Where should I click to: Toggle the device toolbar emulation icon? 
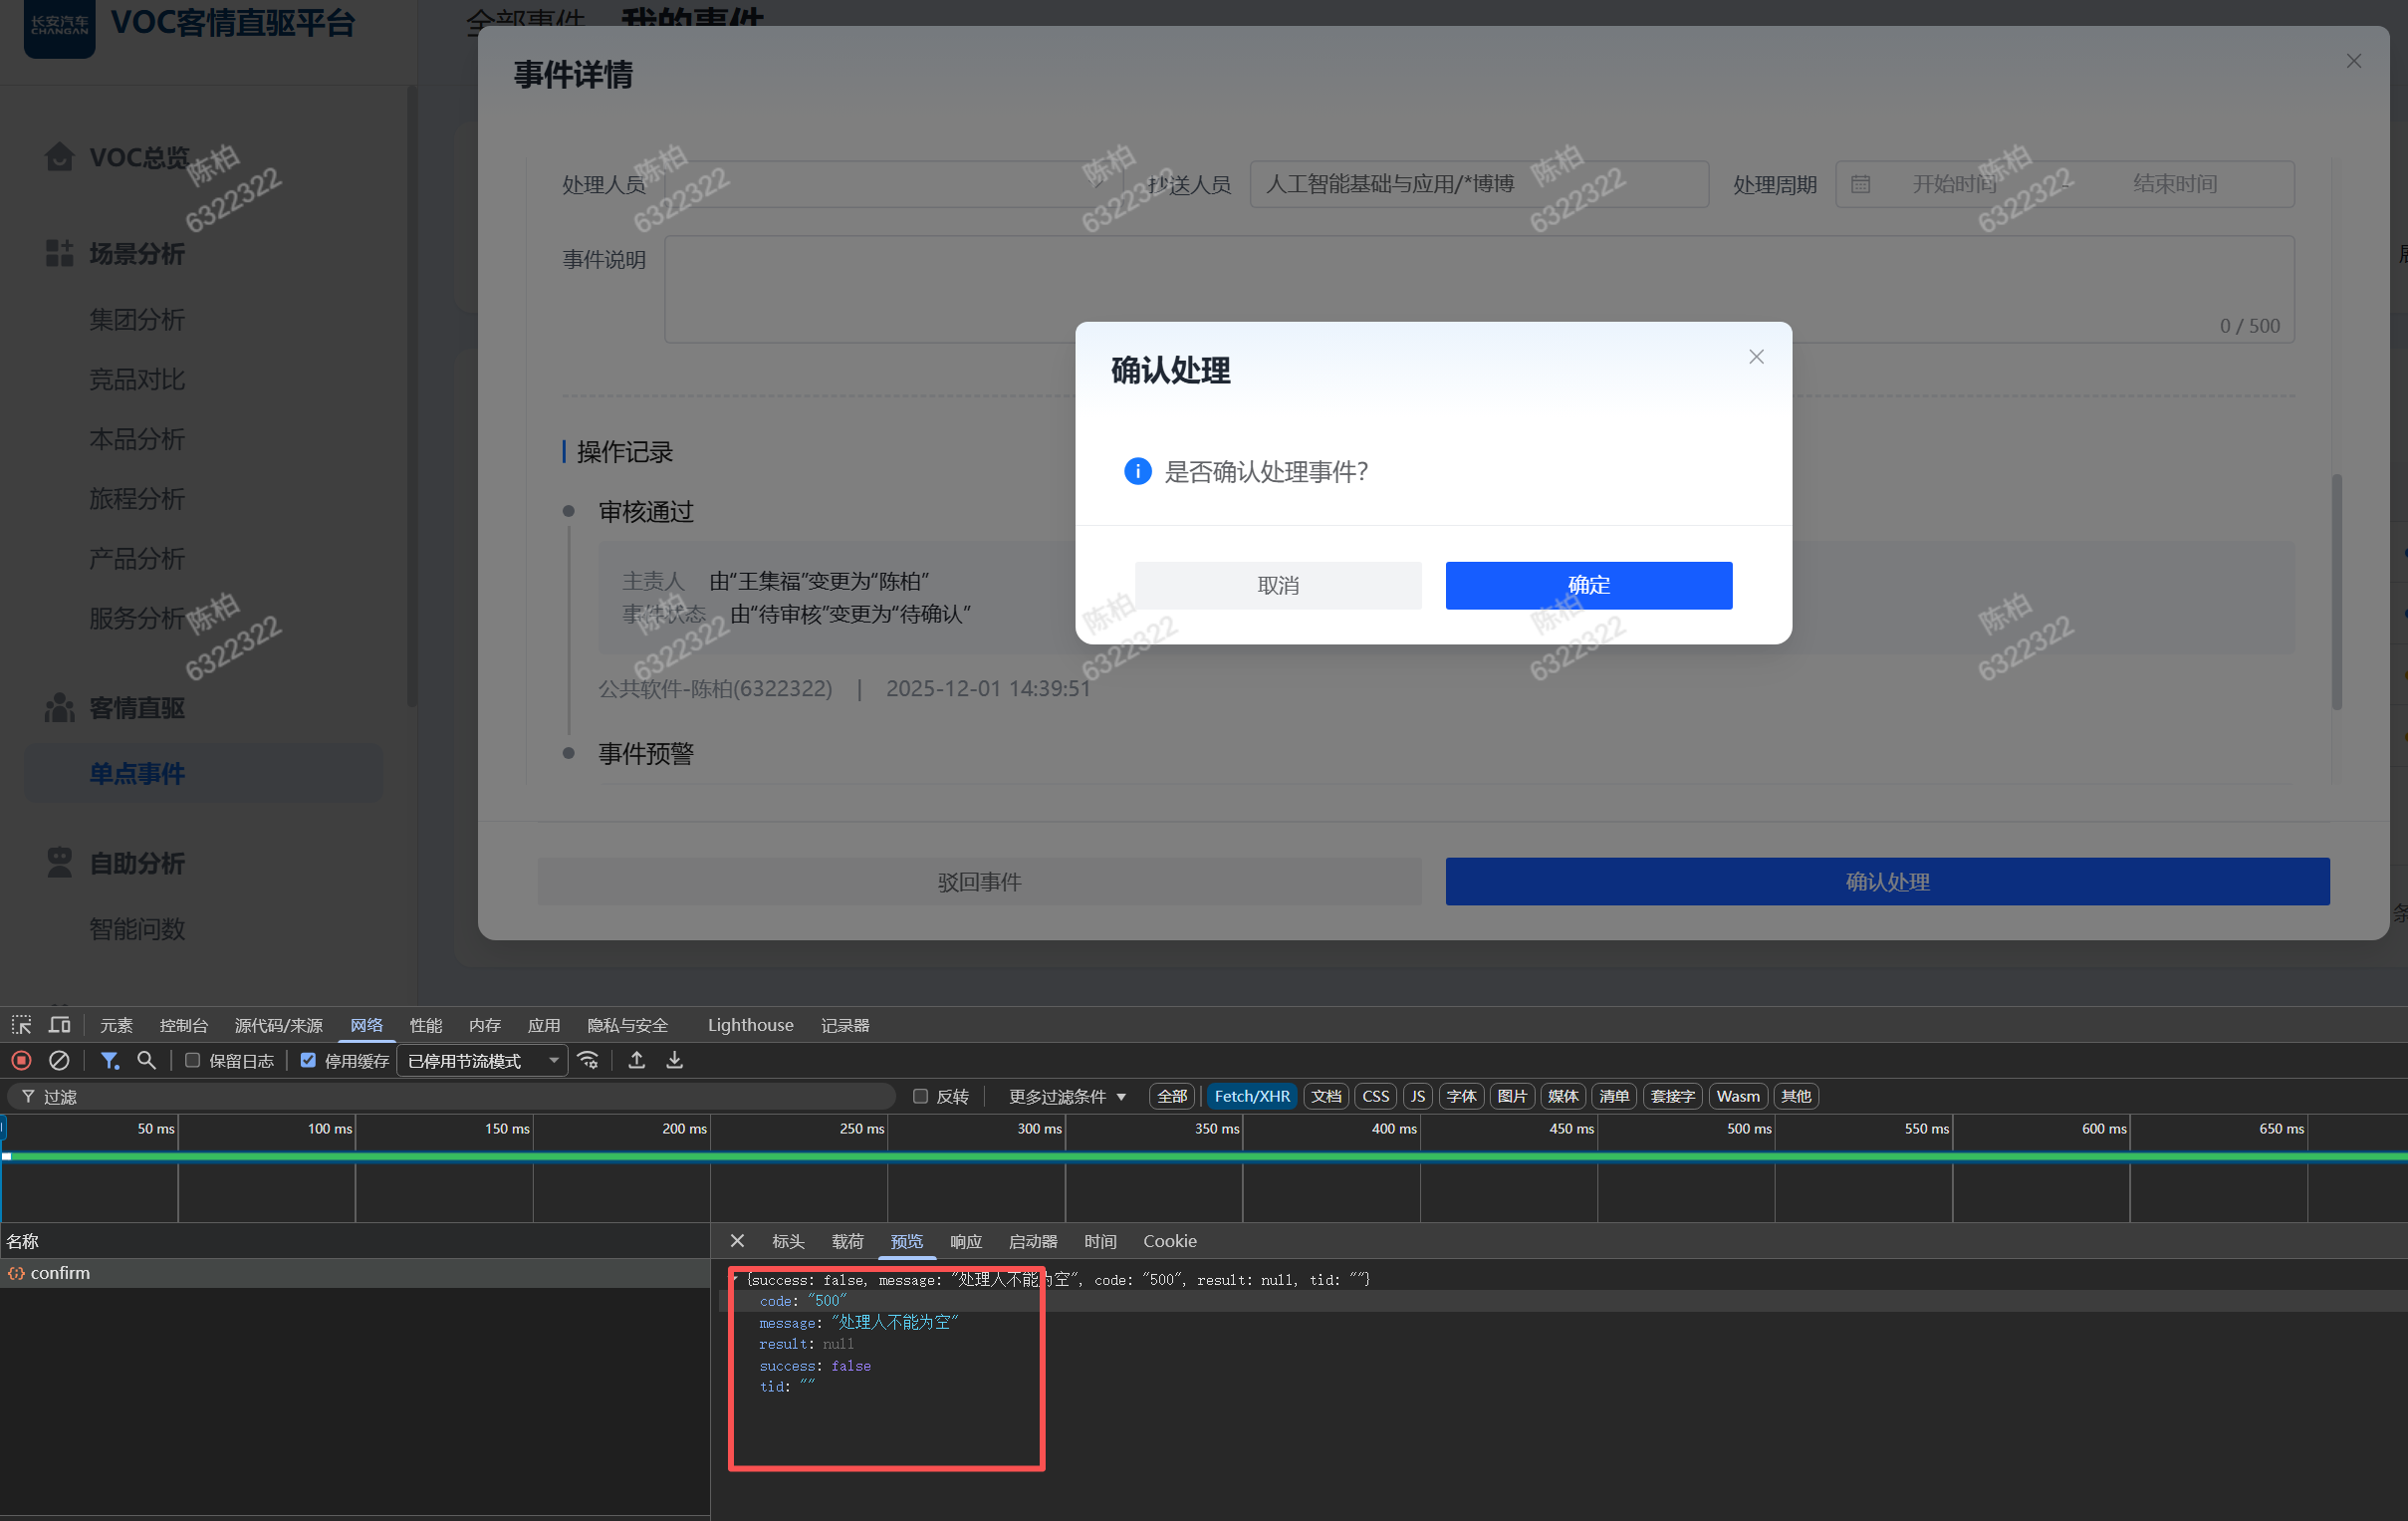[60, 1025]
